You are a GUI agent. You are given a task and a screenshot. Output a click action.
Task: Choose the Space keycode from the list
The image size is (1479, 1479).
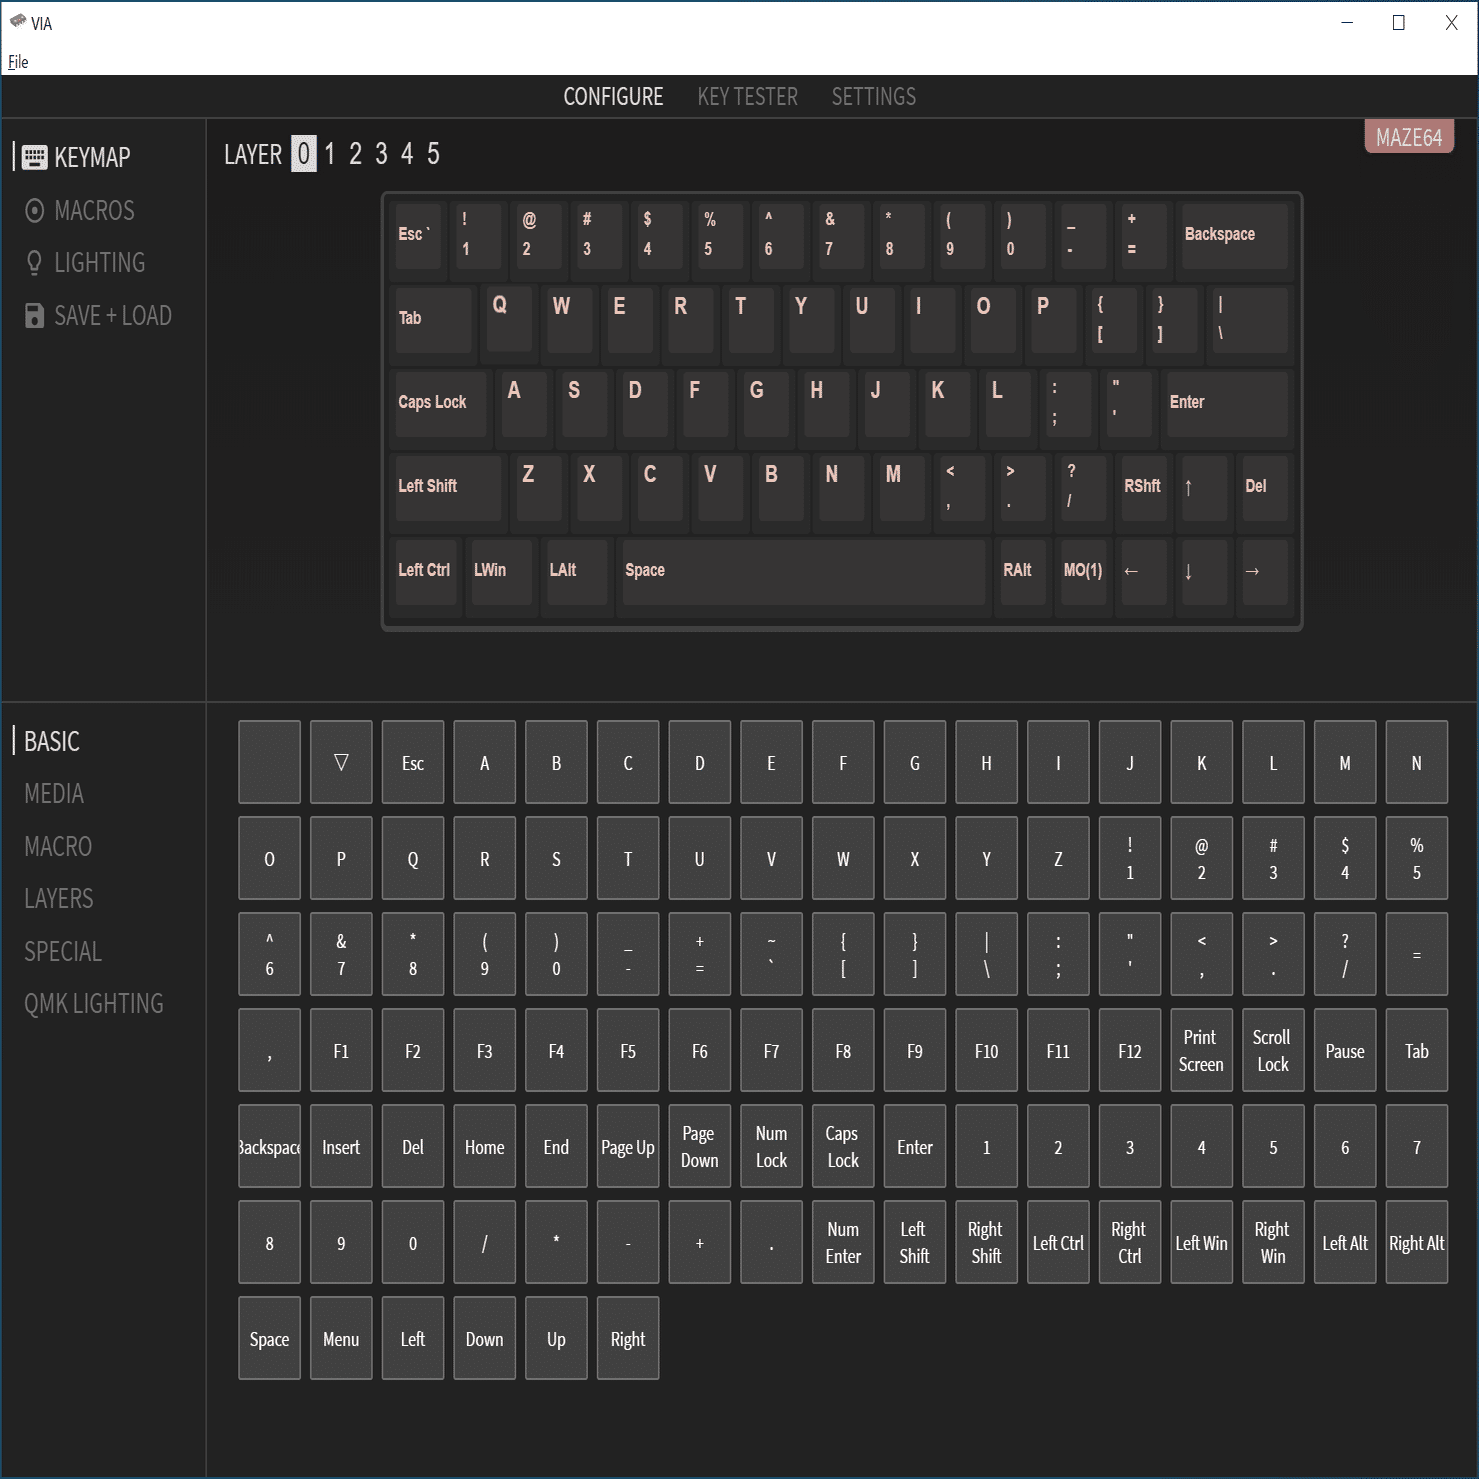269,1338
